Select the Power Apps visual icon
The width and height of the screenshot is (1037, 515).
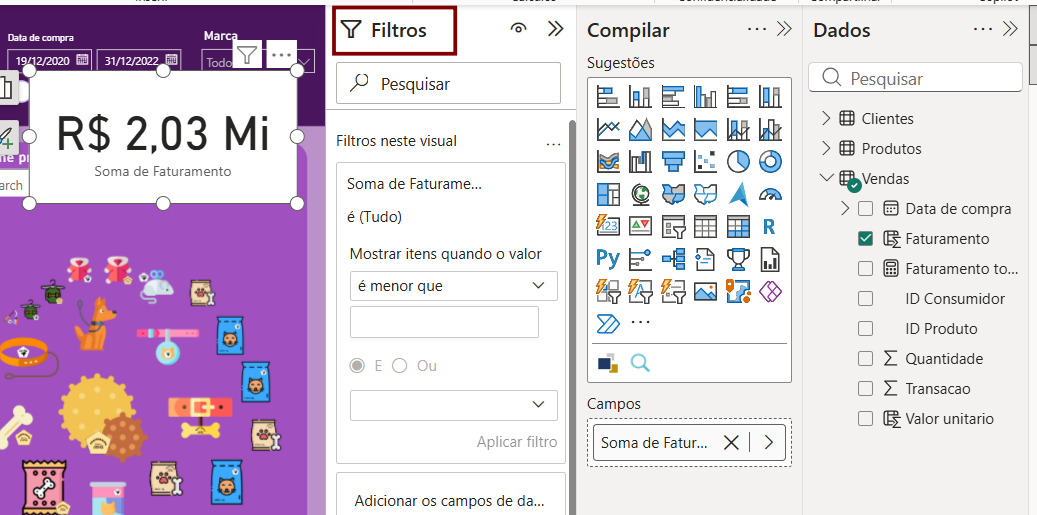click(770, 291)
